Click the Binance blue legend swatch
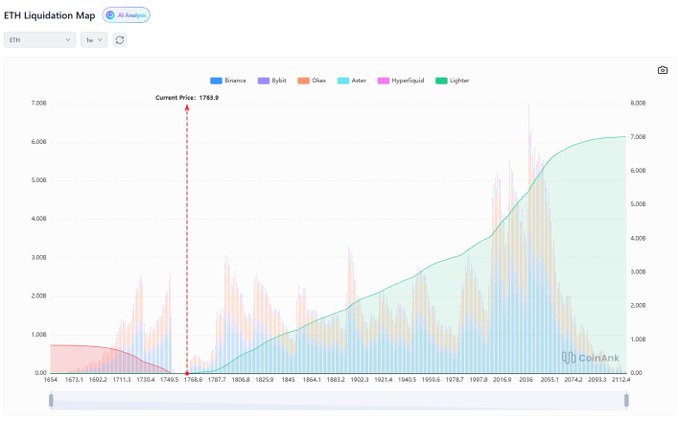The width and height of the screenshot is (680, 422). coord(216,81)
